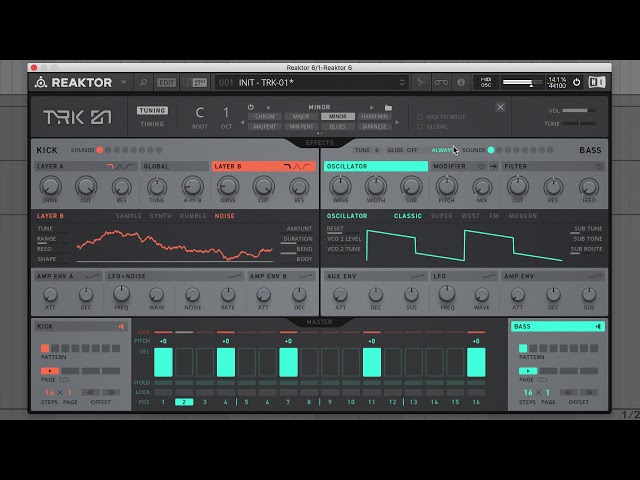640x480 pixels.
Task: Click the LFO+NOISE curve icon
Action: point(235,277)
